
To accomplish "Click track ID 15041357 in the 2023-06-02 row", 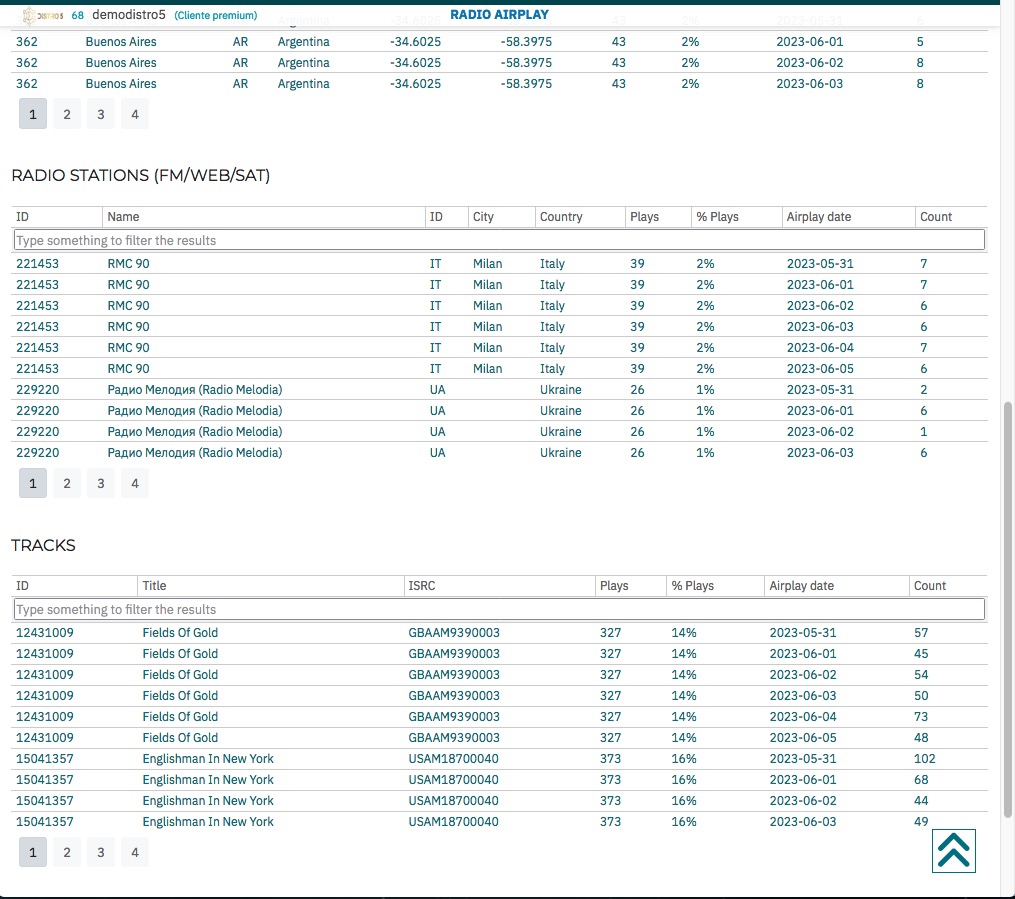I will coord(45,801).
